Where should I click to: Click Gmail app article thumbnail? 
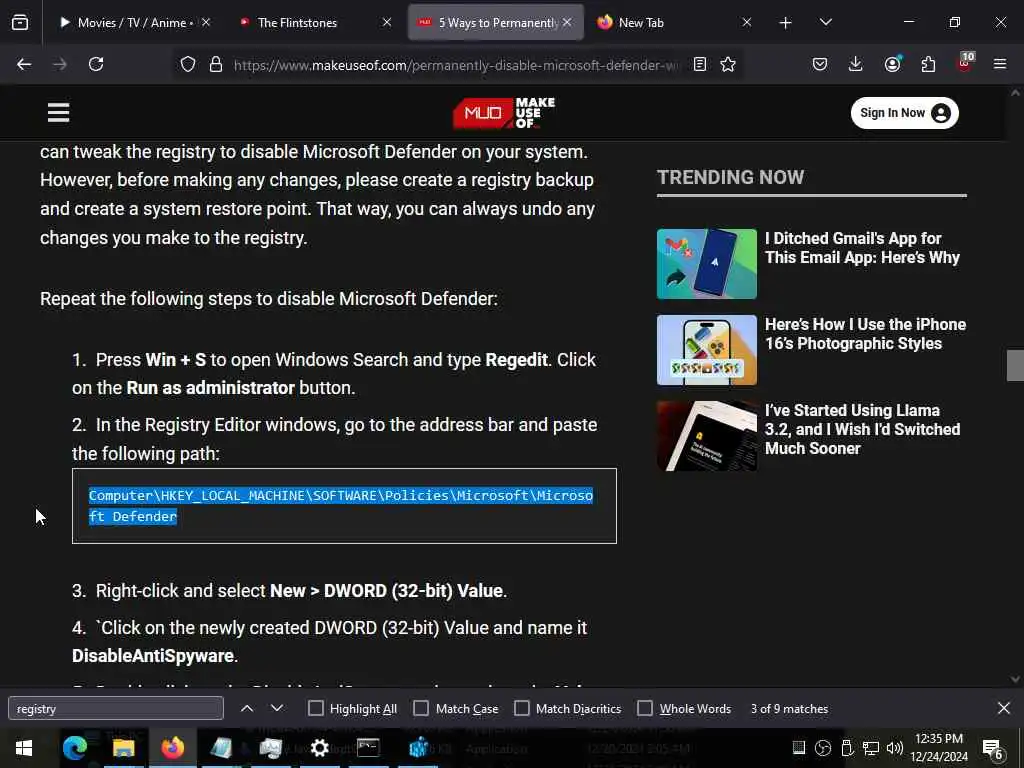pos(707,264)
